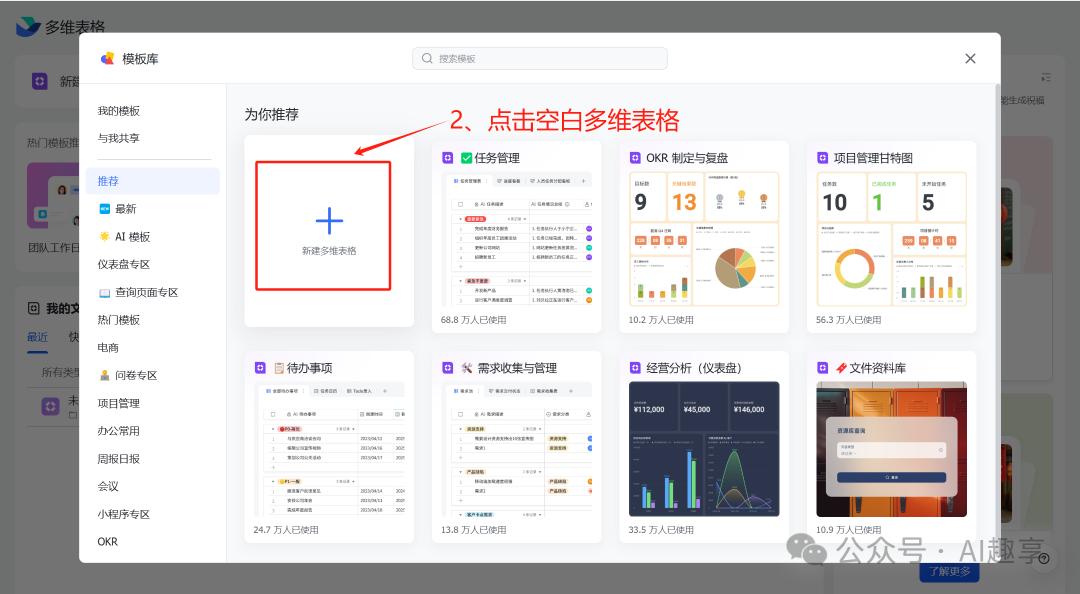Screen dimensions: 1080x594
Task: Click the blue plus icon for a new table
Action: [x=329, y=221]
